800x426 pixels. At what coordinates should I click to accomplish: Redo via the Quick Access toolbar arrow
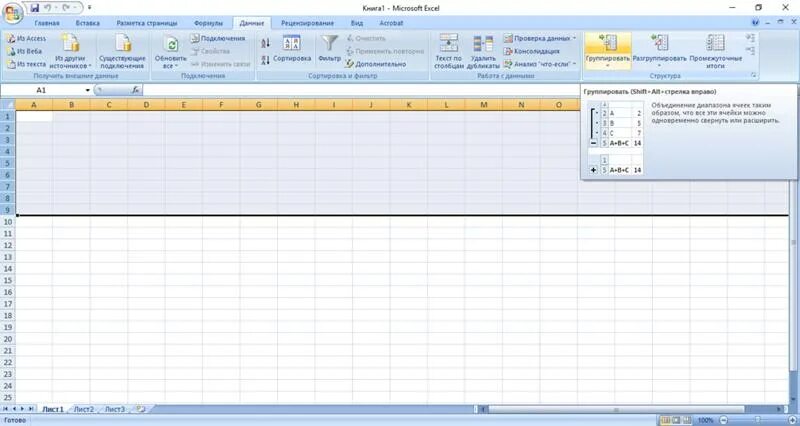(66, 8)
